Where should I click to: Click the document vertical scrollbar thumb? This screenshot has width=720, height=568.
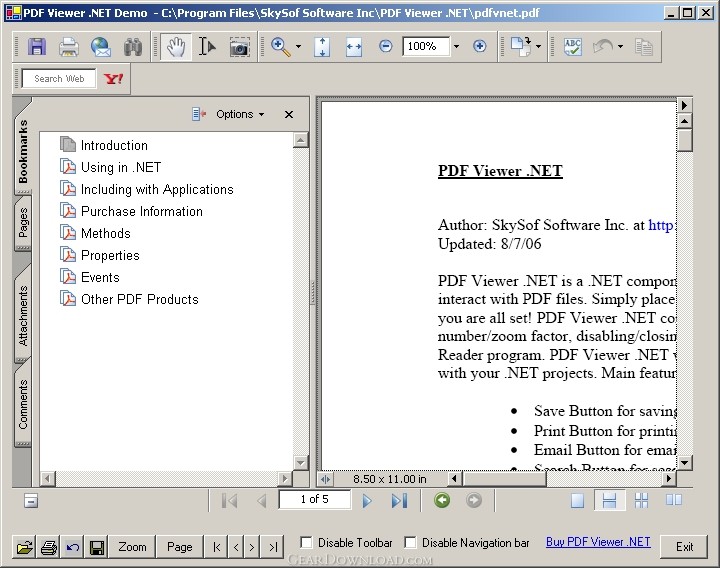click(684, 141)
